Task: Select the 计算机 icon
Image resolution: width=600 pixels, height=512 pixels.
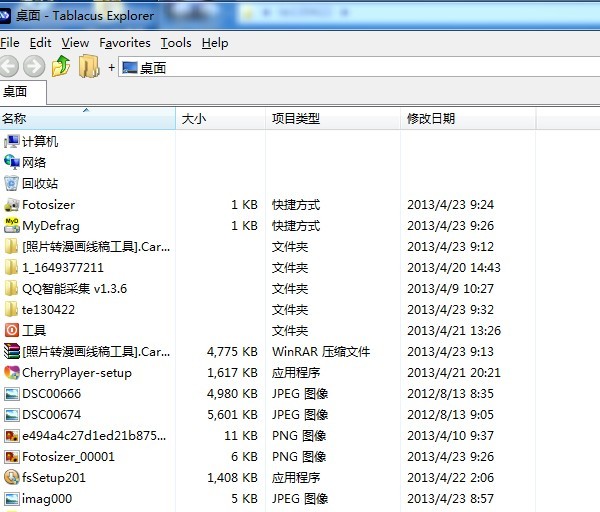Action: point(11,142)
